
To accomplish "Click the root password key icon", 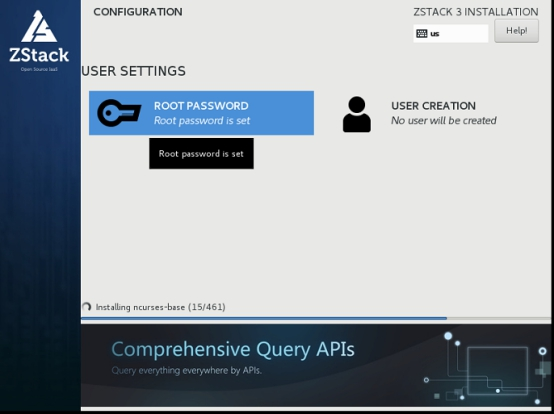I will (119, 113).
